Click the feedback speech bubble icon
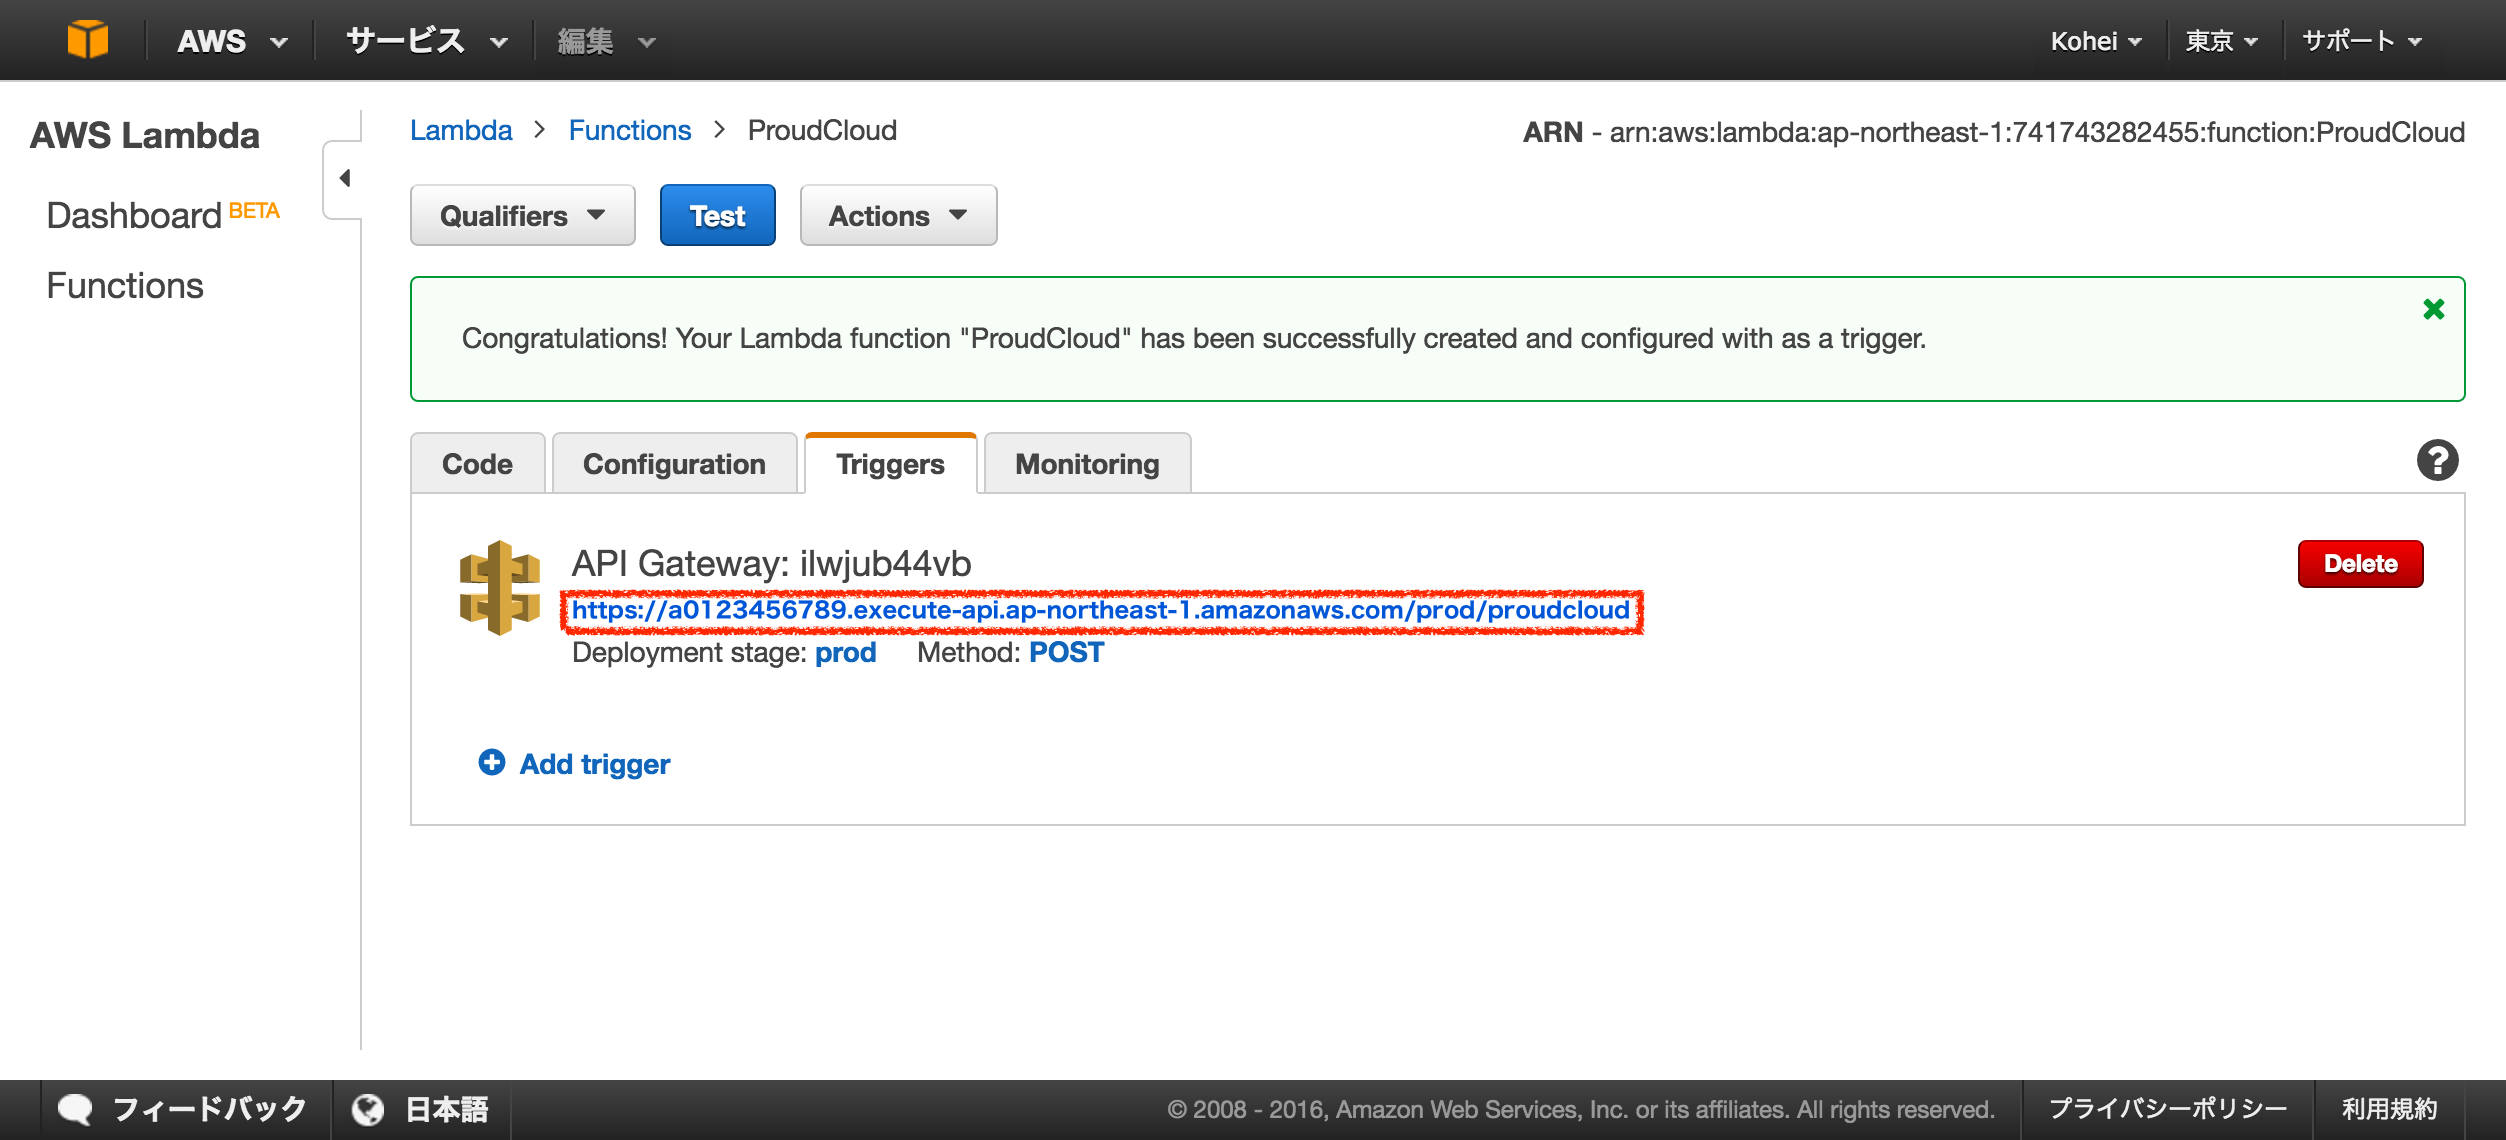 tap(75, 1109)
